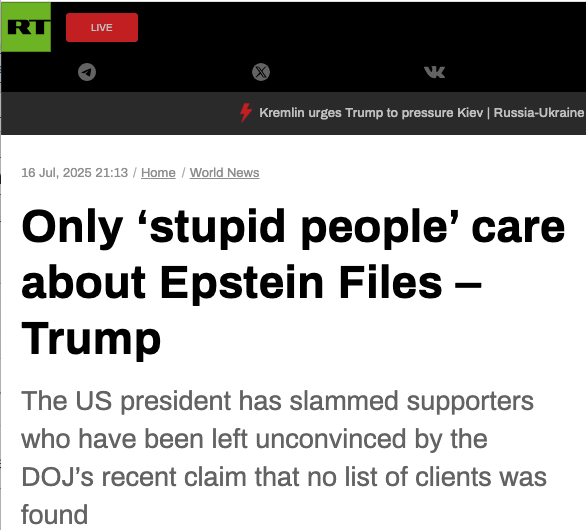Click the 'DOJ's recent claim' summary line

[284, 477]
